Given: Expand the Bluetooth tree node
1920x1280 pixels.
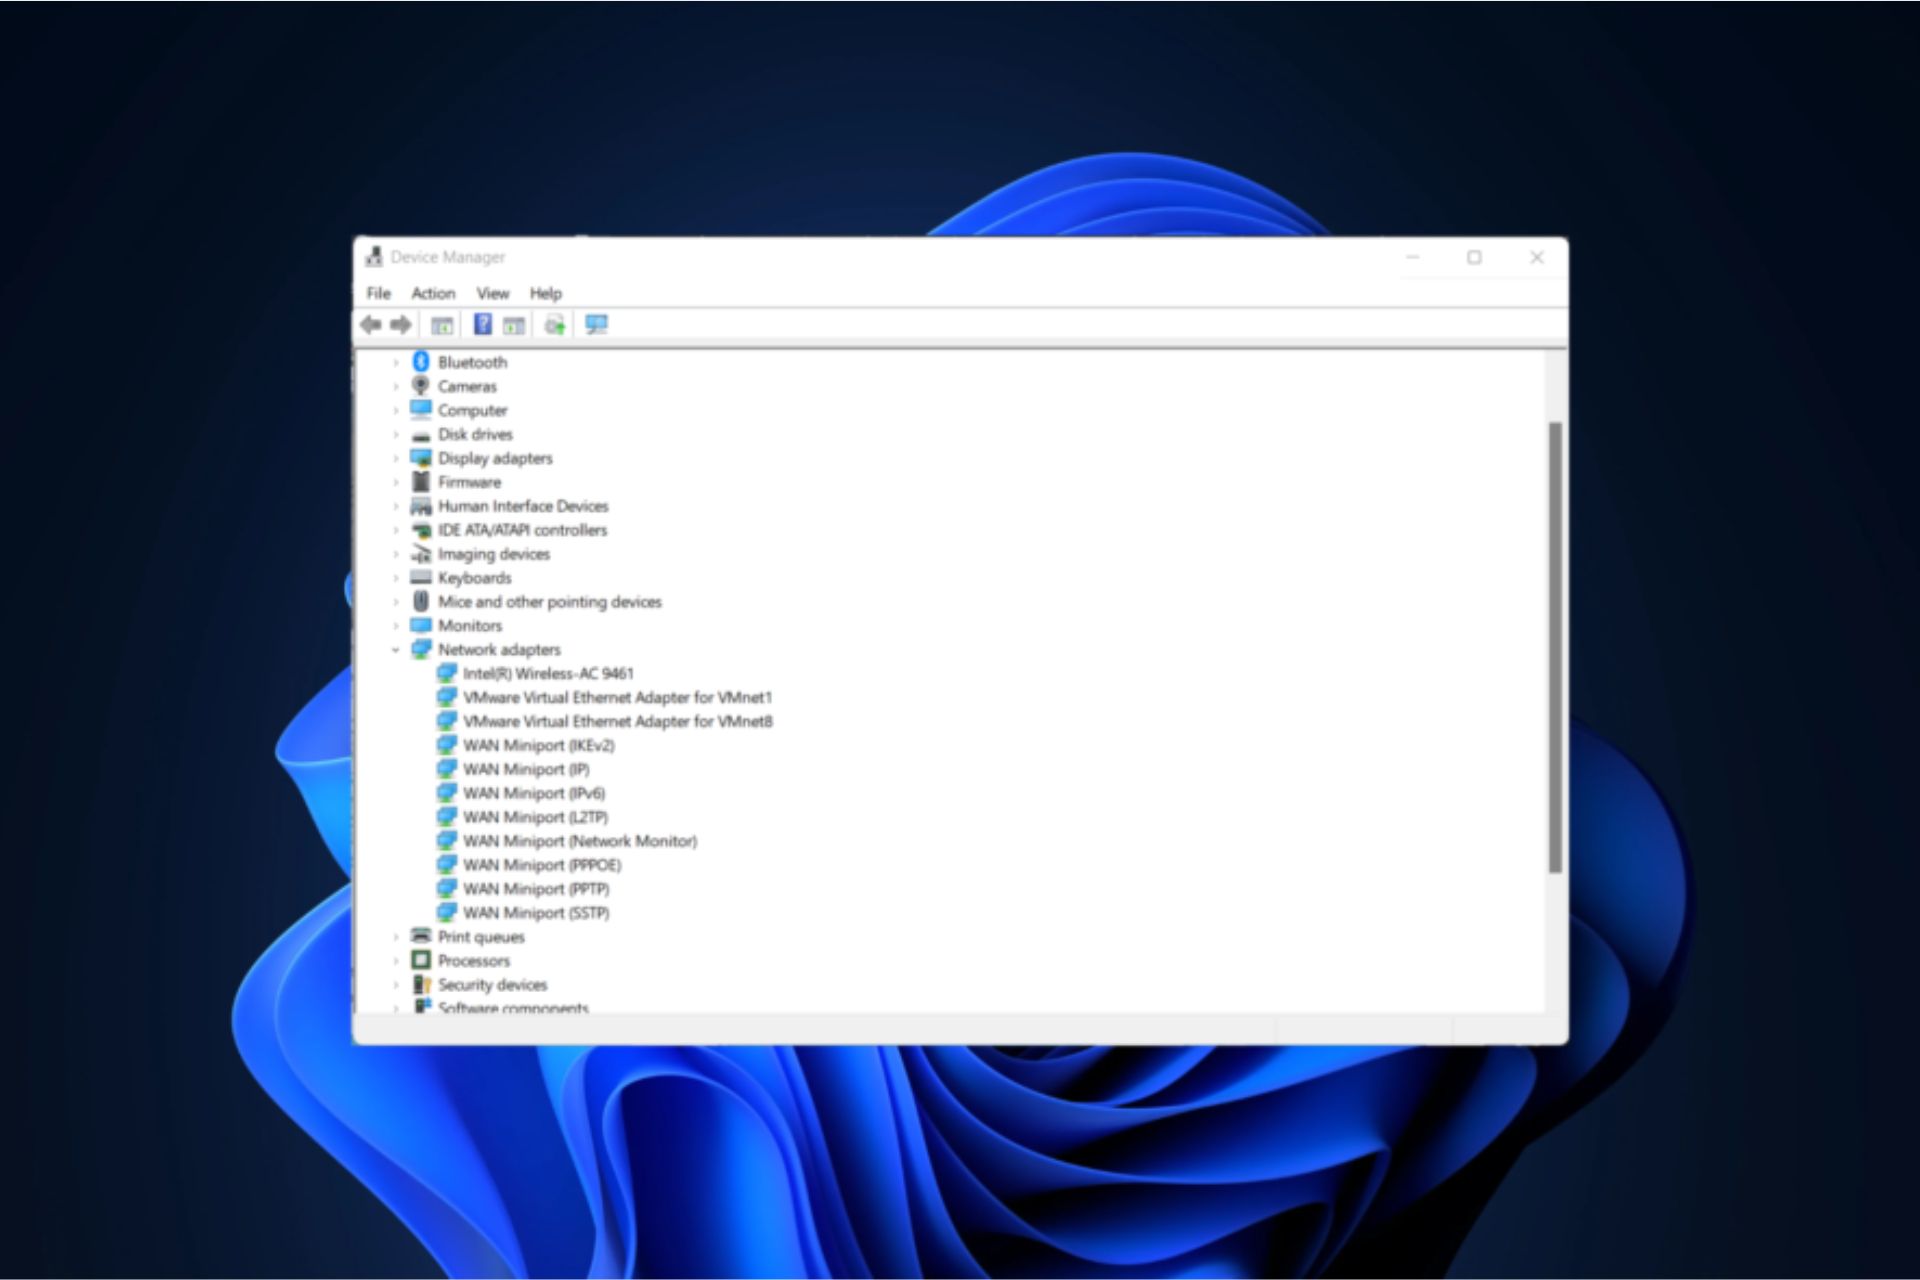Looking at the screenshot, I should pyautogui.click(x=396, y=362).
